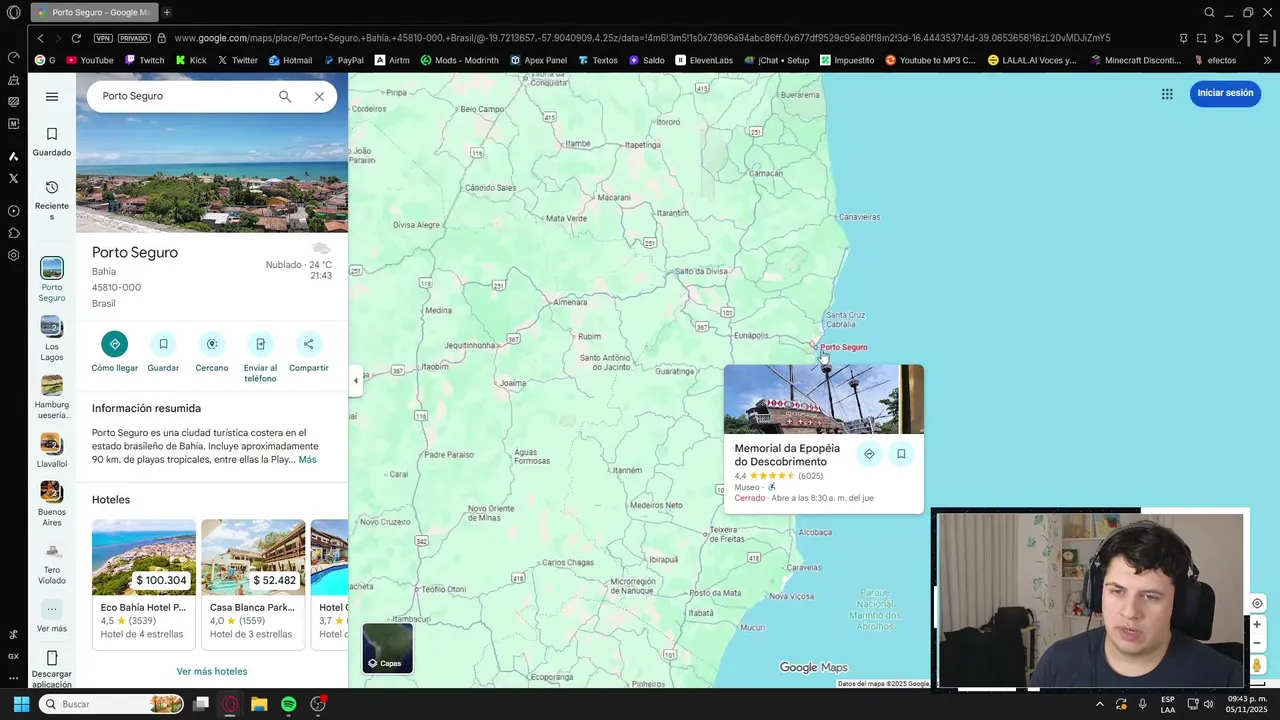Click Ver más hoteles link

click(212, 671)
